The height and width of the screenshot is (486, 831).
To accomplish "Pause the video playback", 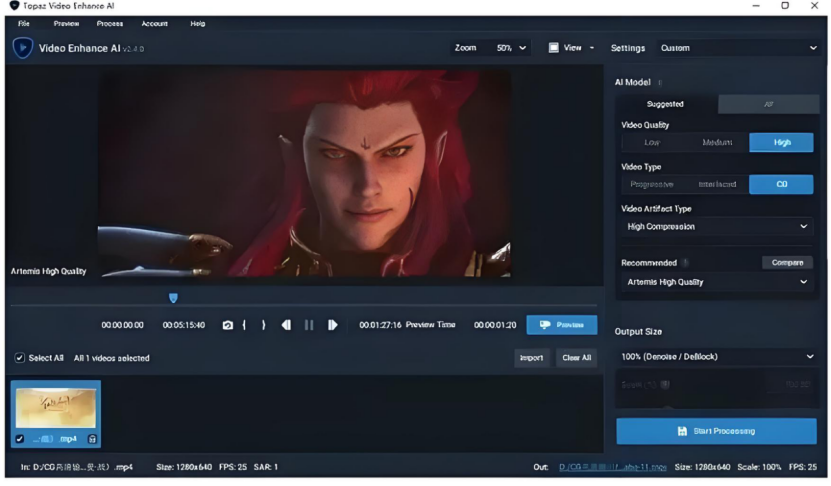I will (x=309, y=325).
